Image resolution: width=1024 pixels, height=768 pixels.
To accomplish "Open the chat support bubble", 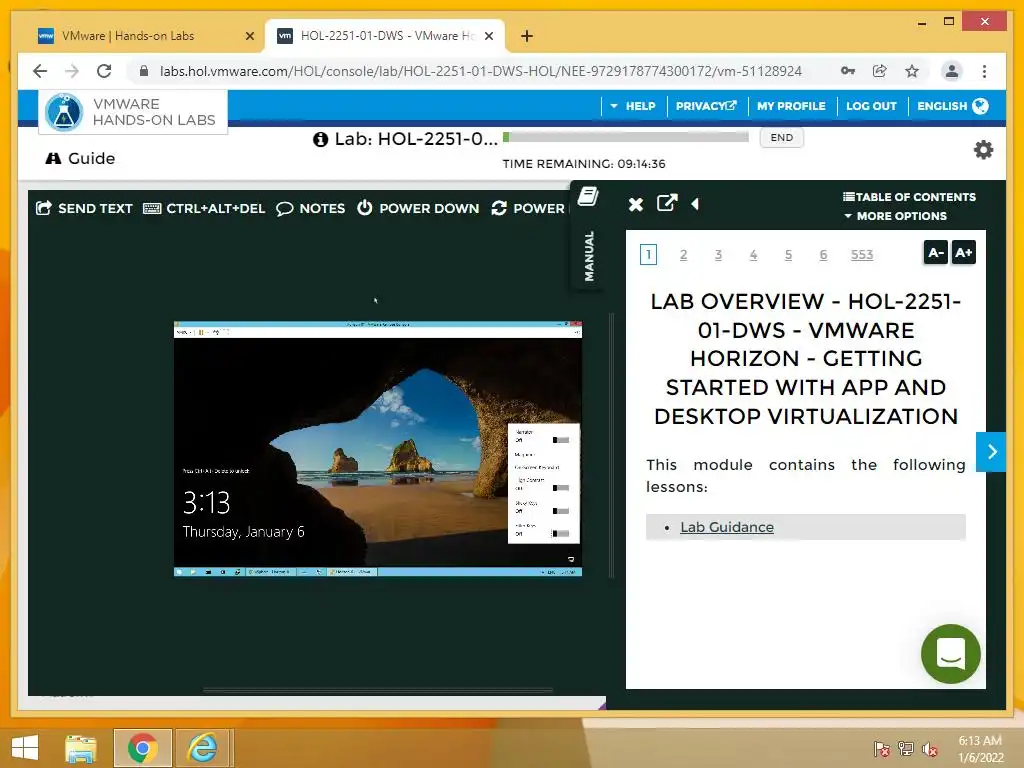I will click(950, 654).
